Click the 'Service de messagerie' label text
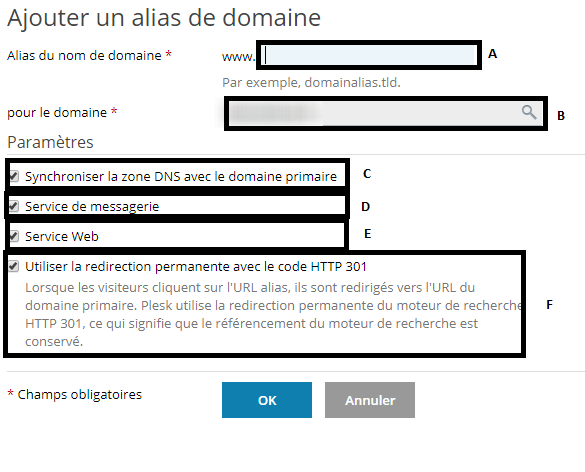585x472 pixels. 92,206
